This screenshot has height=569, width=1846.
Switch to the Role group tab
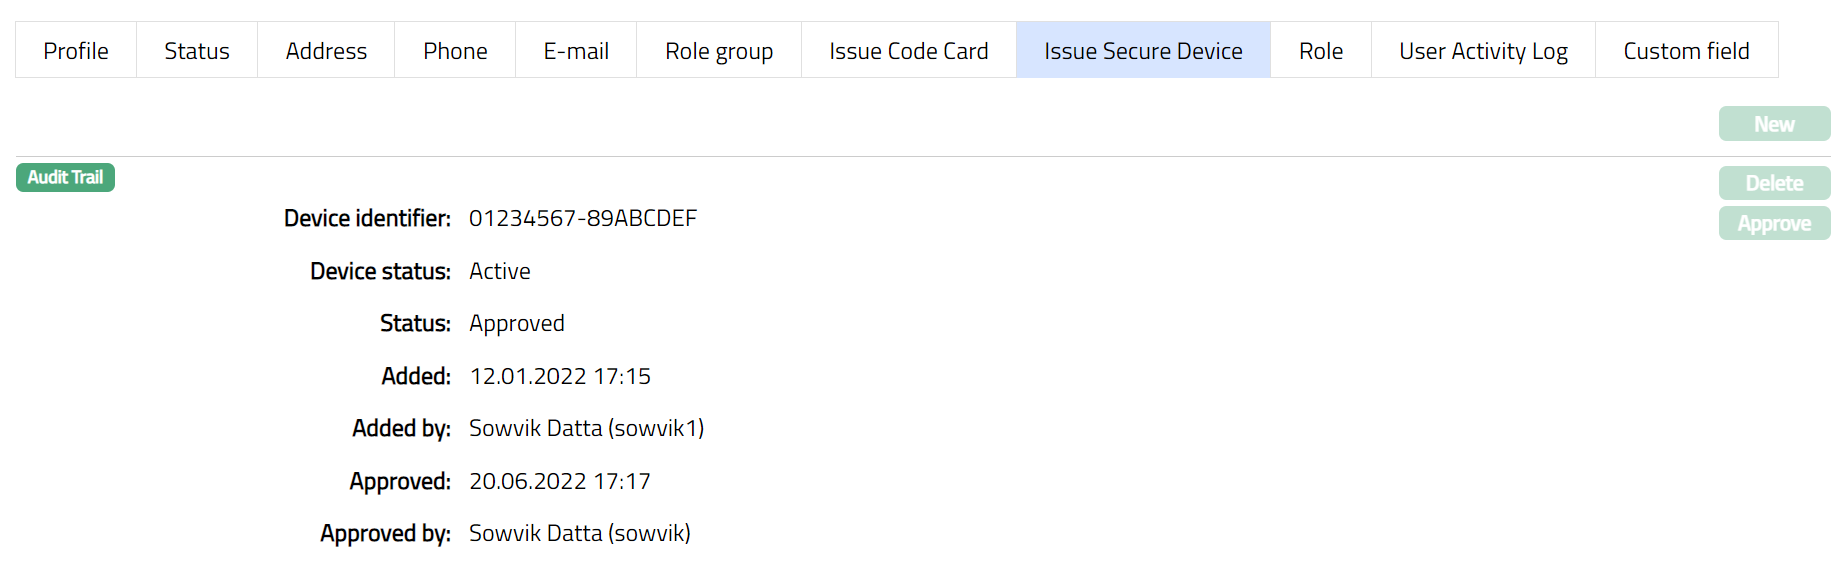[x=719, y=51]
